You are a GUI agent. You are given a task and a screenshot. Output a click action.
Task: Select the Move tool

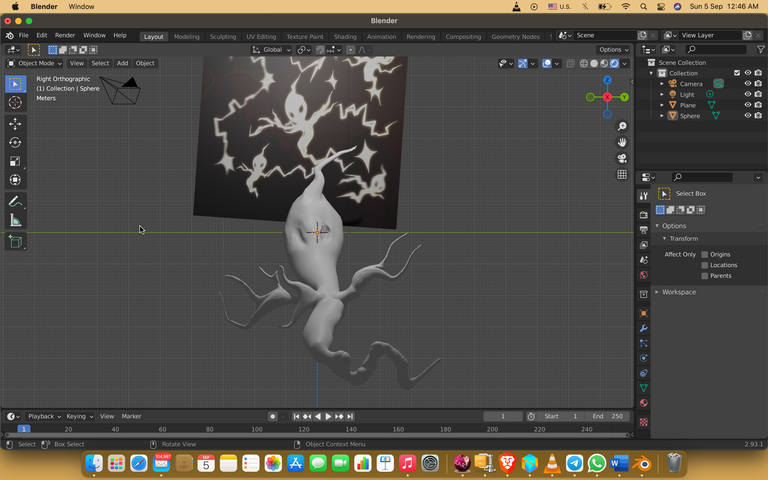[15, 123]
